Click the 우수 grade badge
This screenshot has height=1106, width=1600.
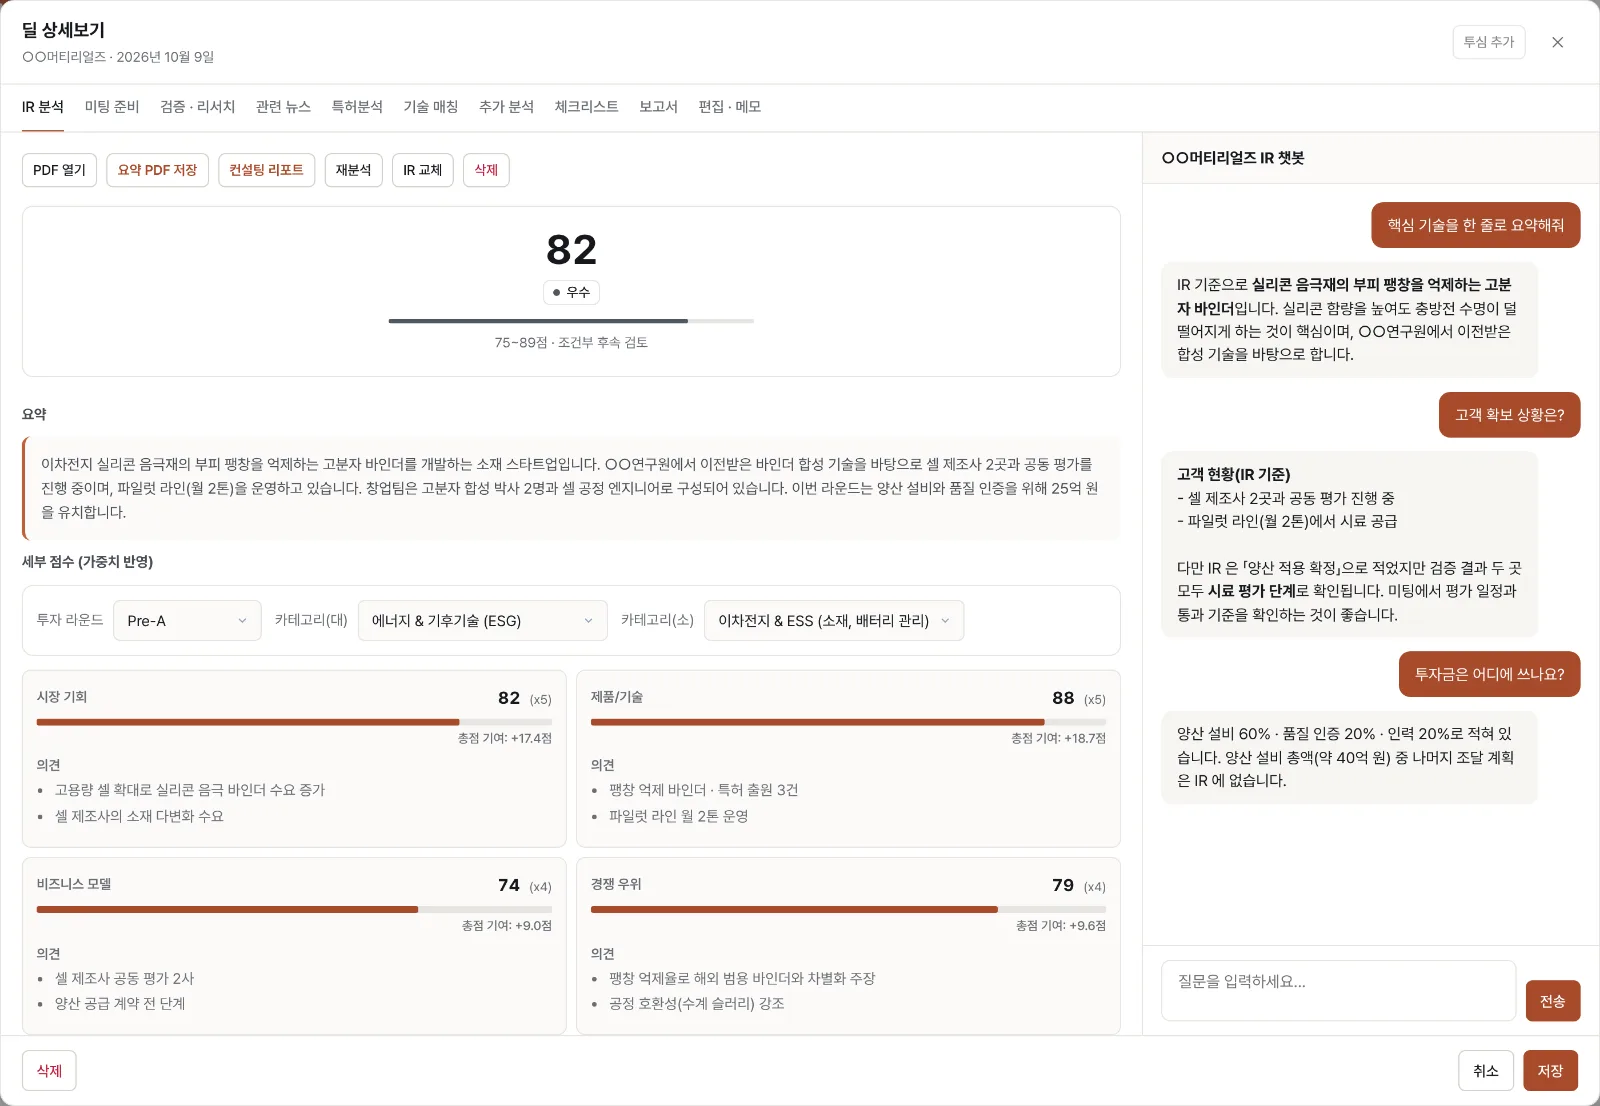click(571, 292)
